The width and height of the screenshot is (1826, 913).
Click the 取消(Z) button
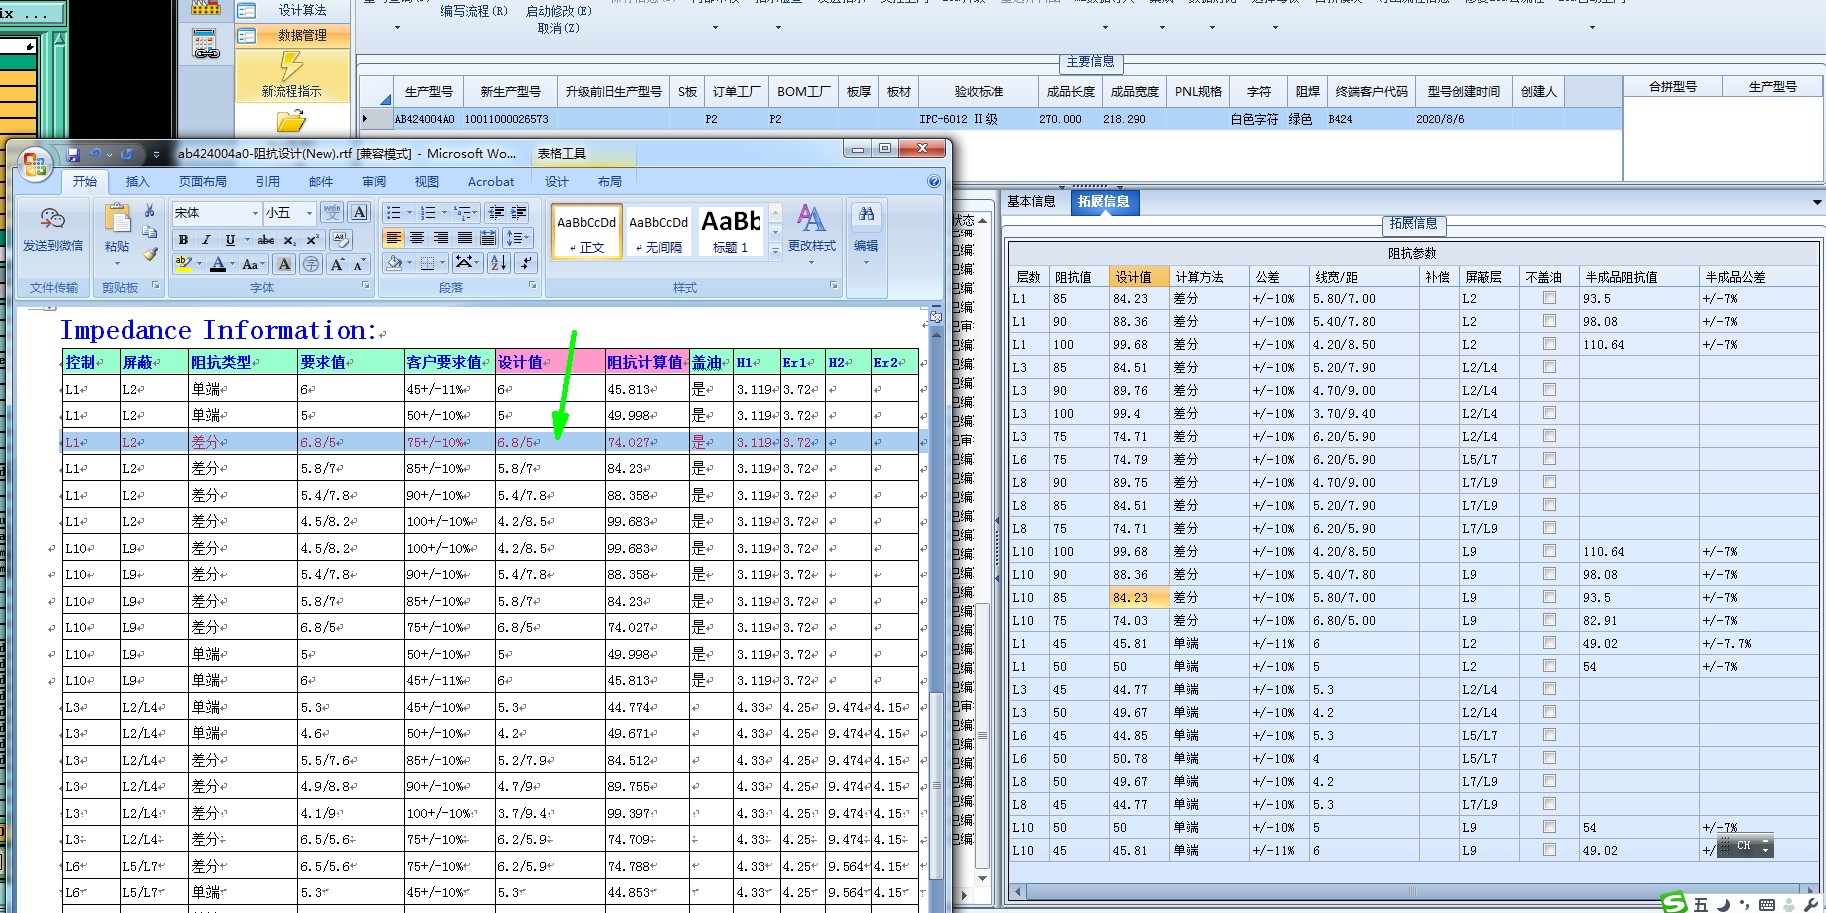(x=558, y=28)
